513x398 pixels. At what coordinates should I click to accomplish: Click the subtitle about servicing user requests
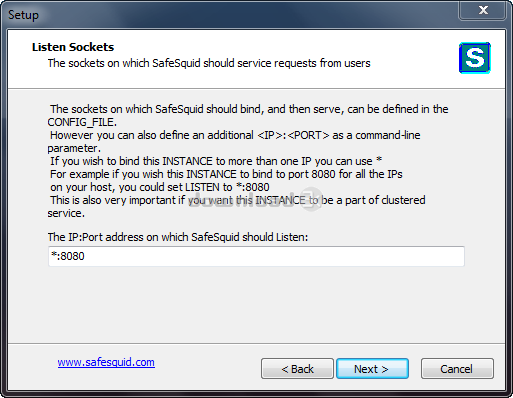209,63
